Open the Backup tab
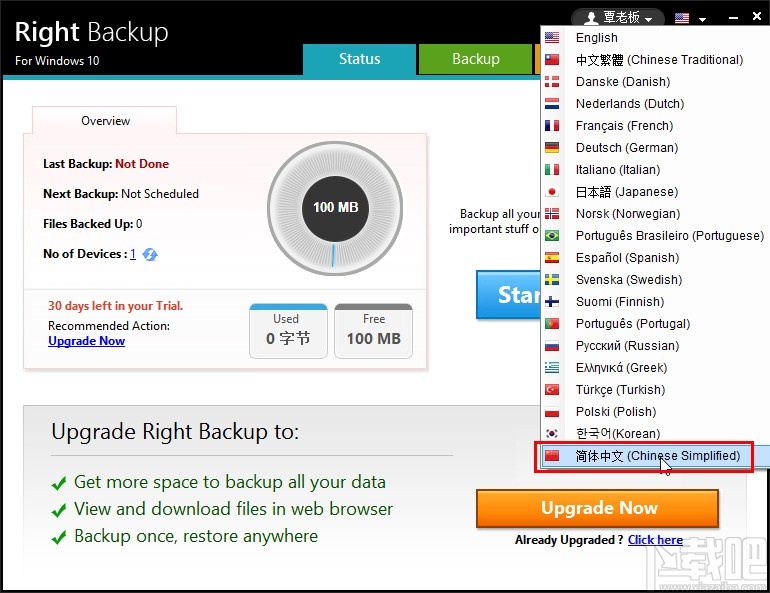Viewport: 770px width, 593px height. point(475,59)
